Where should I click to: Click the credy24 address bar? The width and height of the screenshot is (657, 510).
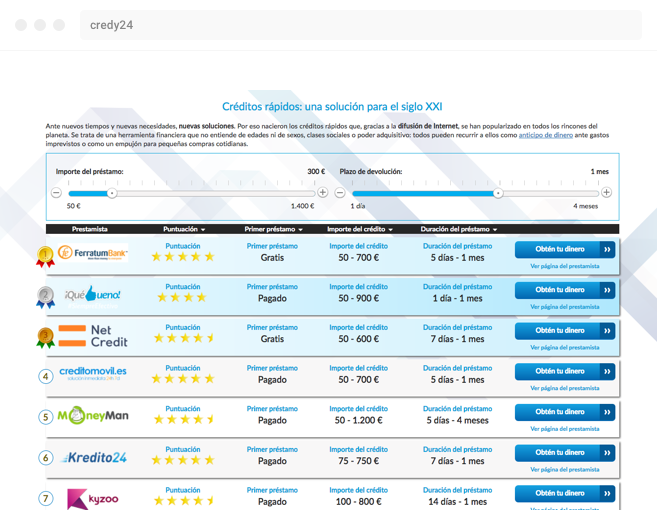pyautogui.click(x=361, y=25)
